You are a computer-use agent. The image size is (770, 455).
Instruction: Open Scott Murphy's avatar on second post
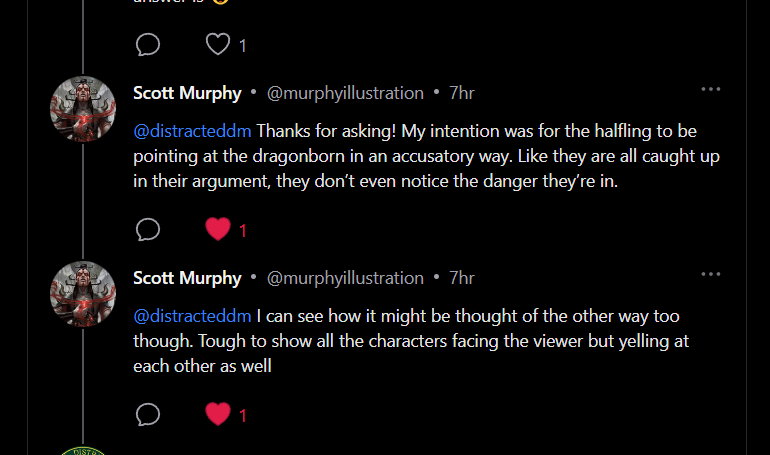83,293
